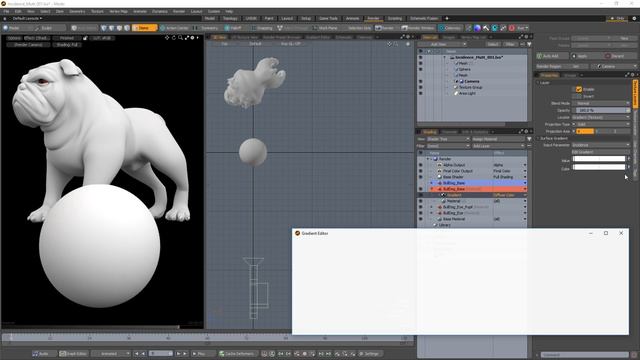Click the Render Window toolbar button

coord(418,28)
